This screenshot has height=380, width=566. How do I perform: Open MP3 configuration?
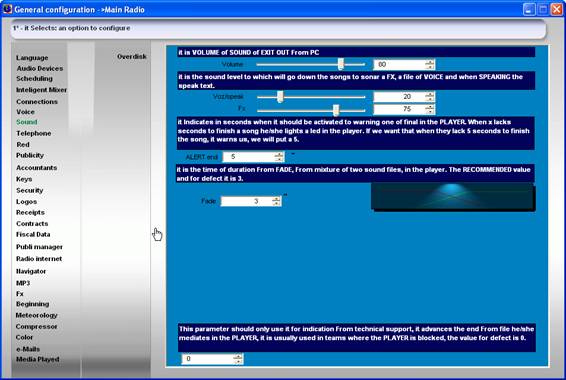23,283
